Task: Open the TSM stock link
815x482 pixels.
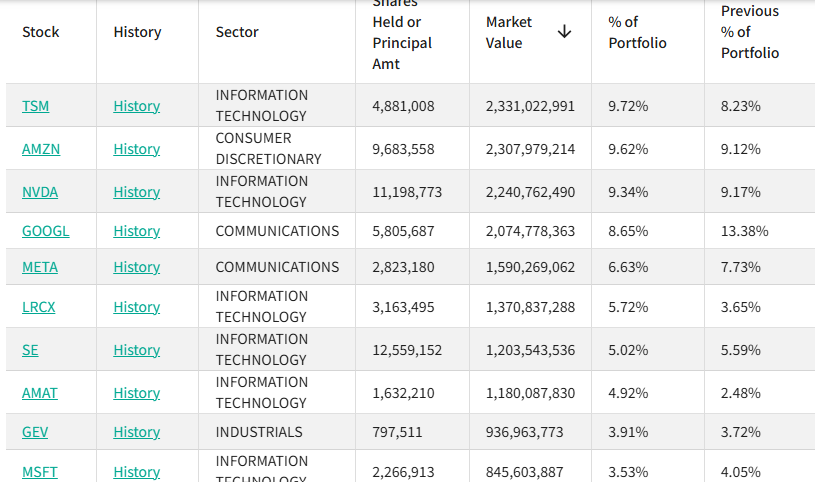Action: coord(35,106)
